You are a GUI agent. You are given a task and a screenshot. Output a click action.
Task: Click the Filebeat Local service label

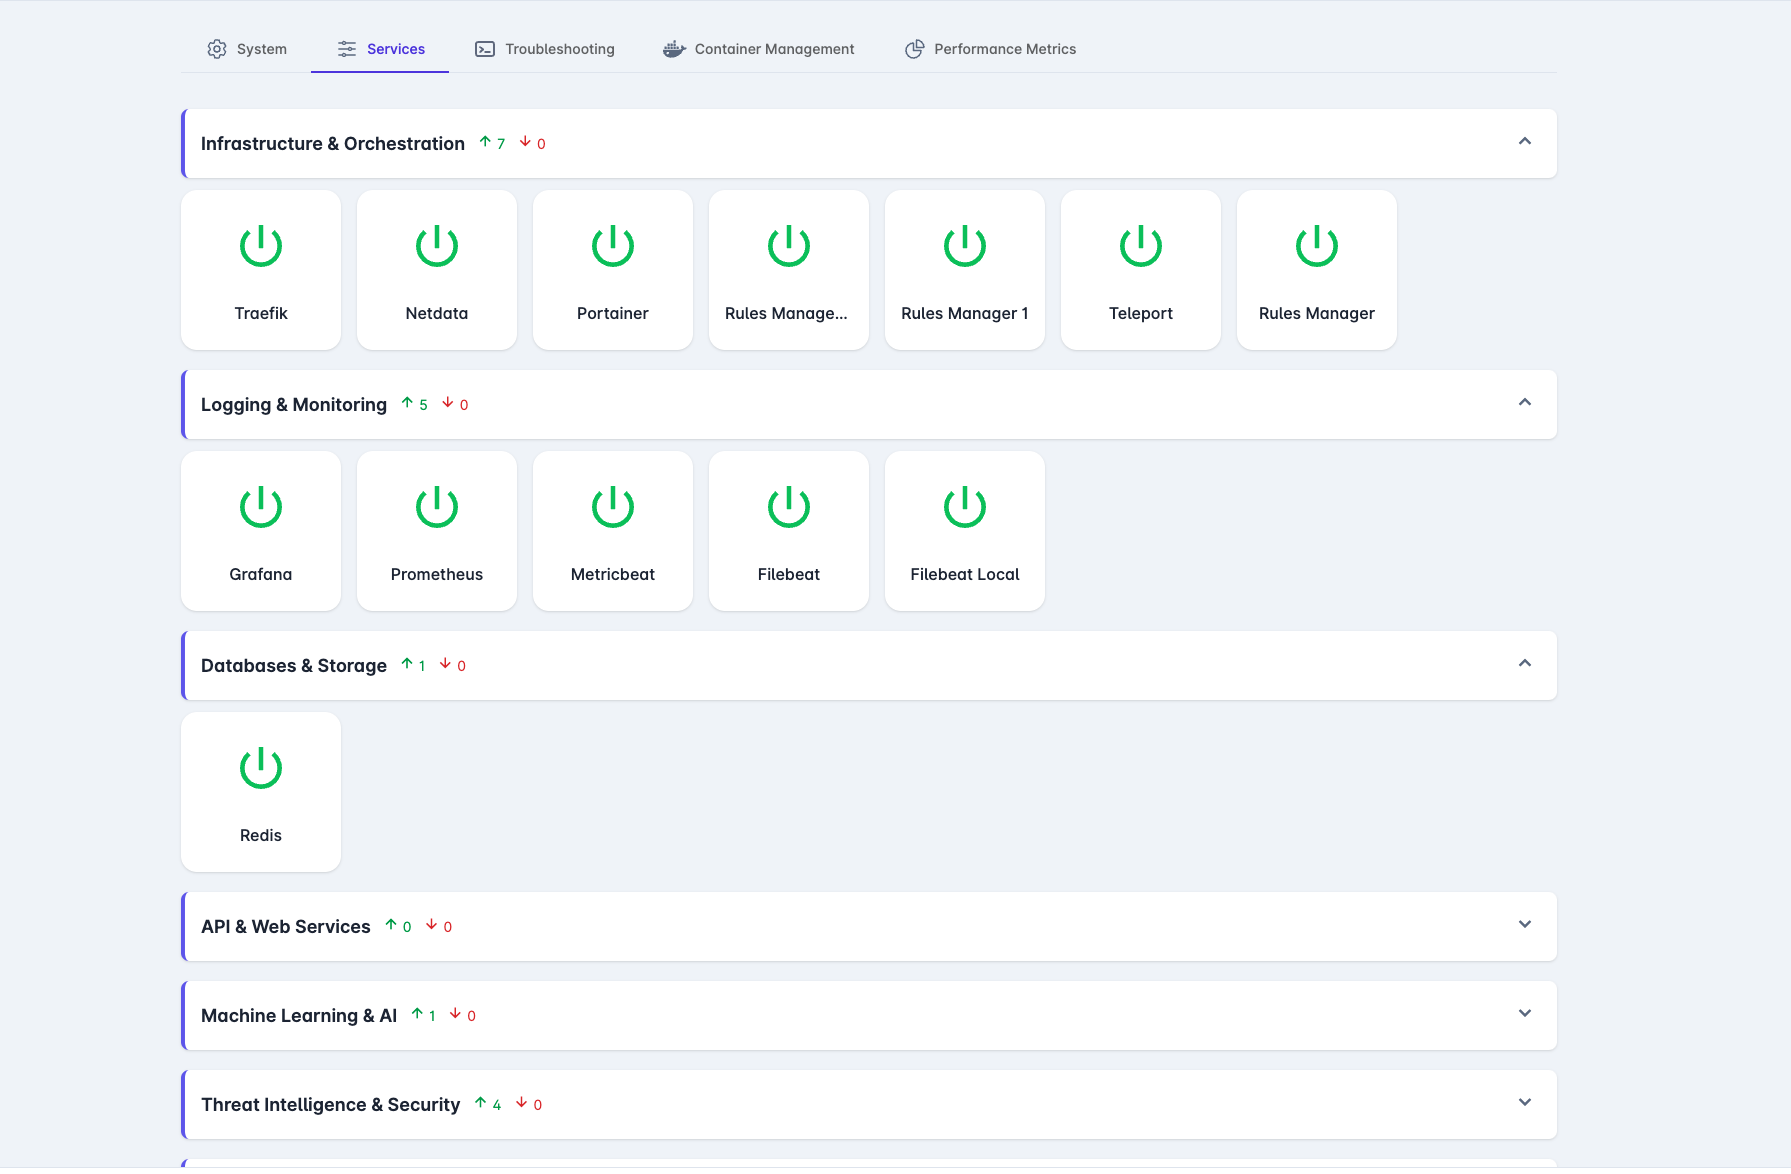click(x=965, y=574)
